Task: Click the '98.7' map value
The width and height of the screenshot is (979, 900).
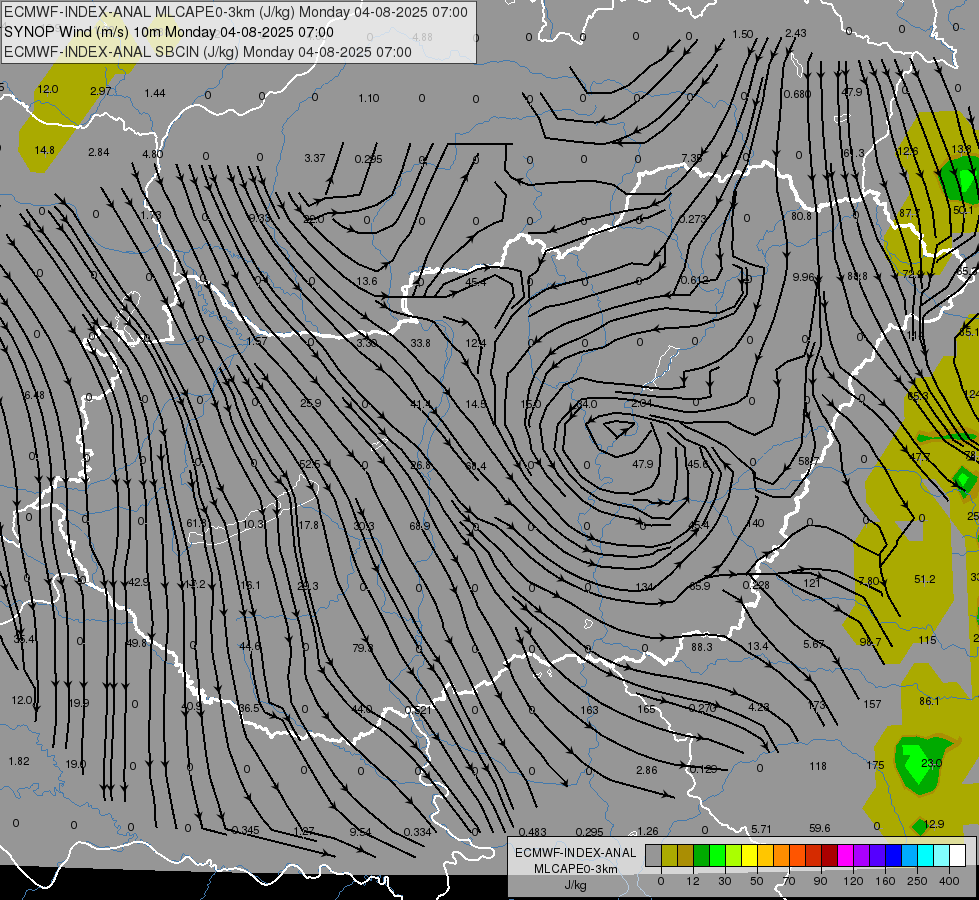Action: pos(870,641)
